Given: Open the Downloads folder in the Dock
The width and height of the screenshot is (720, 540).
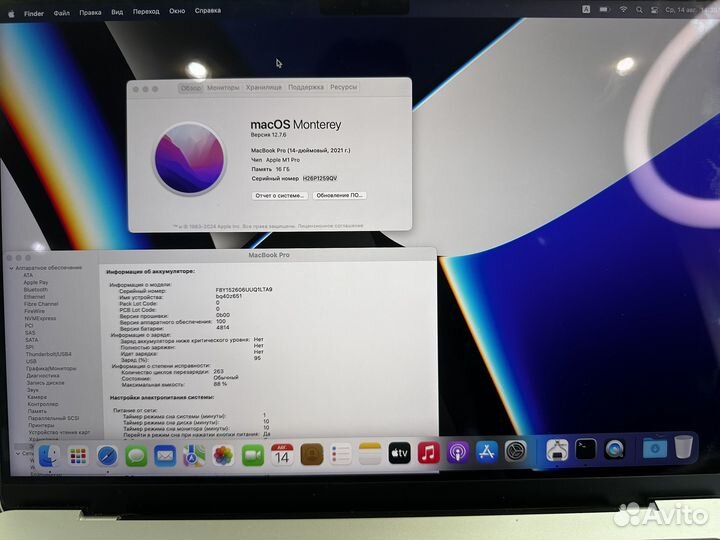Looking at the screenshot, I should tap(655, 448).
